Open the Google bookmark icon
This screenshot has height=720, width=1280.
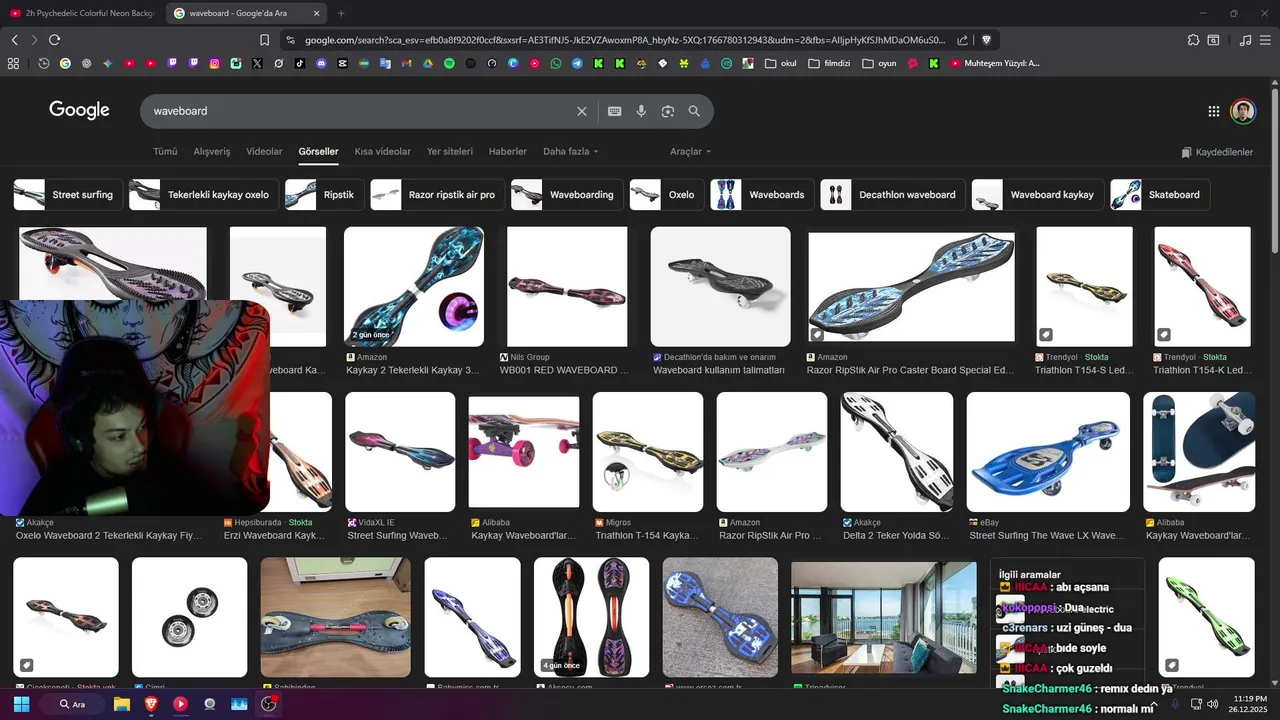[x=65, y=63]
